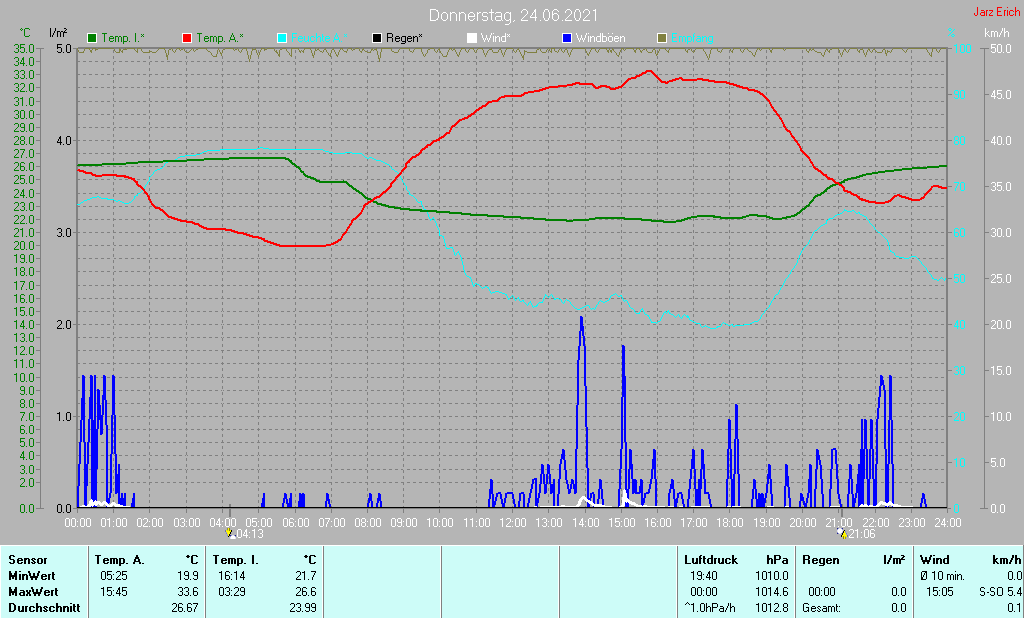This screenshot has height=618, width=1024.
Task: Click the 'l/m²' unit above the rain axis
Action: click(x=57, y=33)
